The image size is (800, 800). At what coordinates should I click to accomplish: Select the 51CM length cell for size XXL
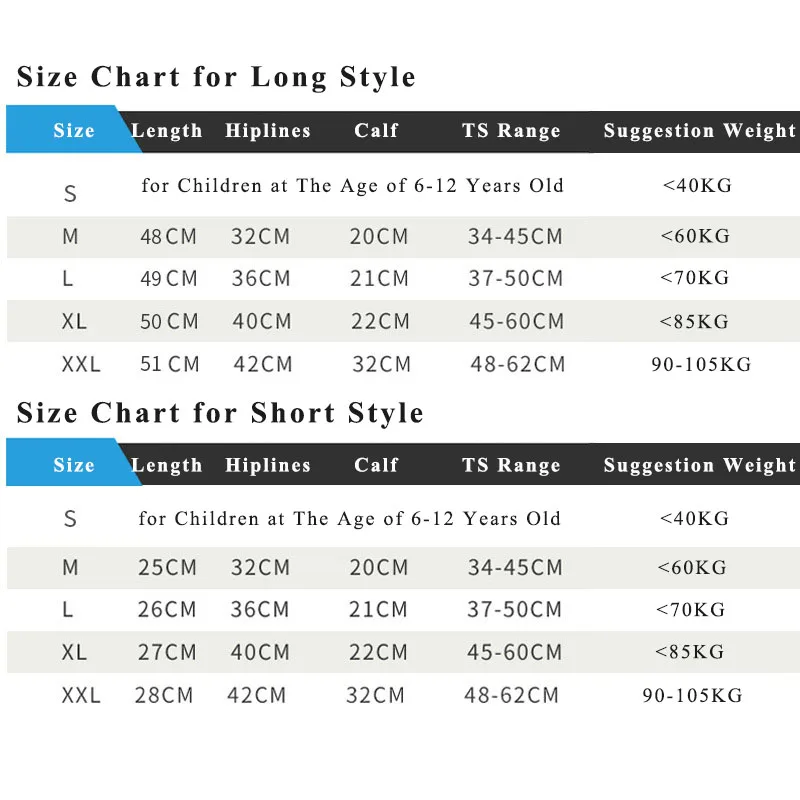tap(170, 364)
